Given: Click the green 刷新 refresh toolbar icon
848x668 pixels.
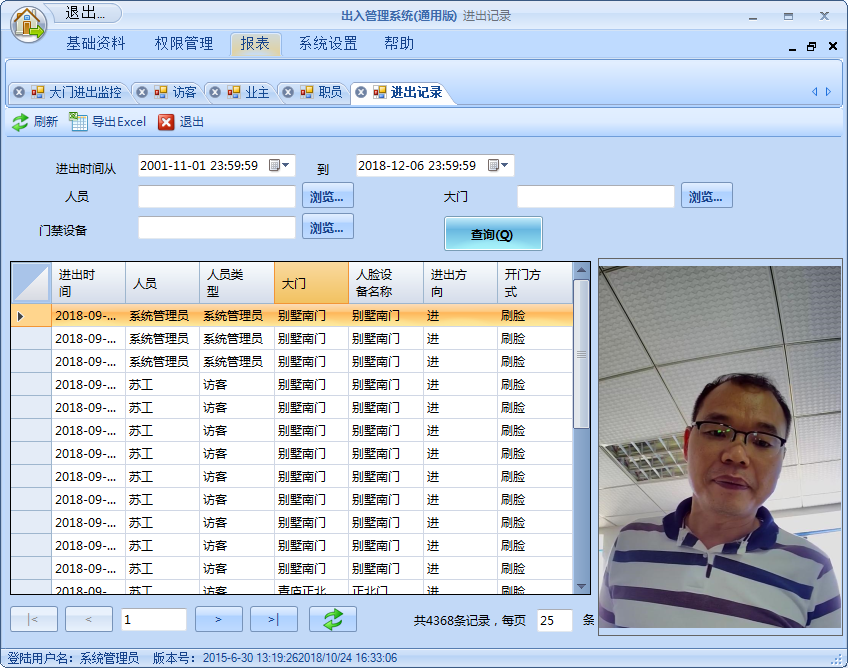Looking at the screenshot, I should [x=20, y=122].
